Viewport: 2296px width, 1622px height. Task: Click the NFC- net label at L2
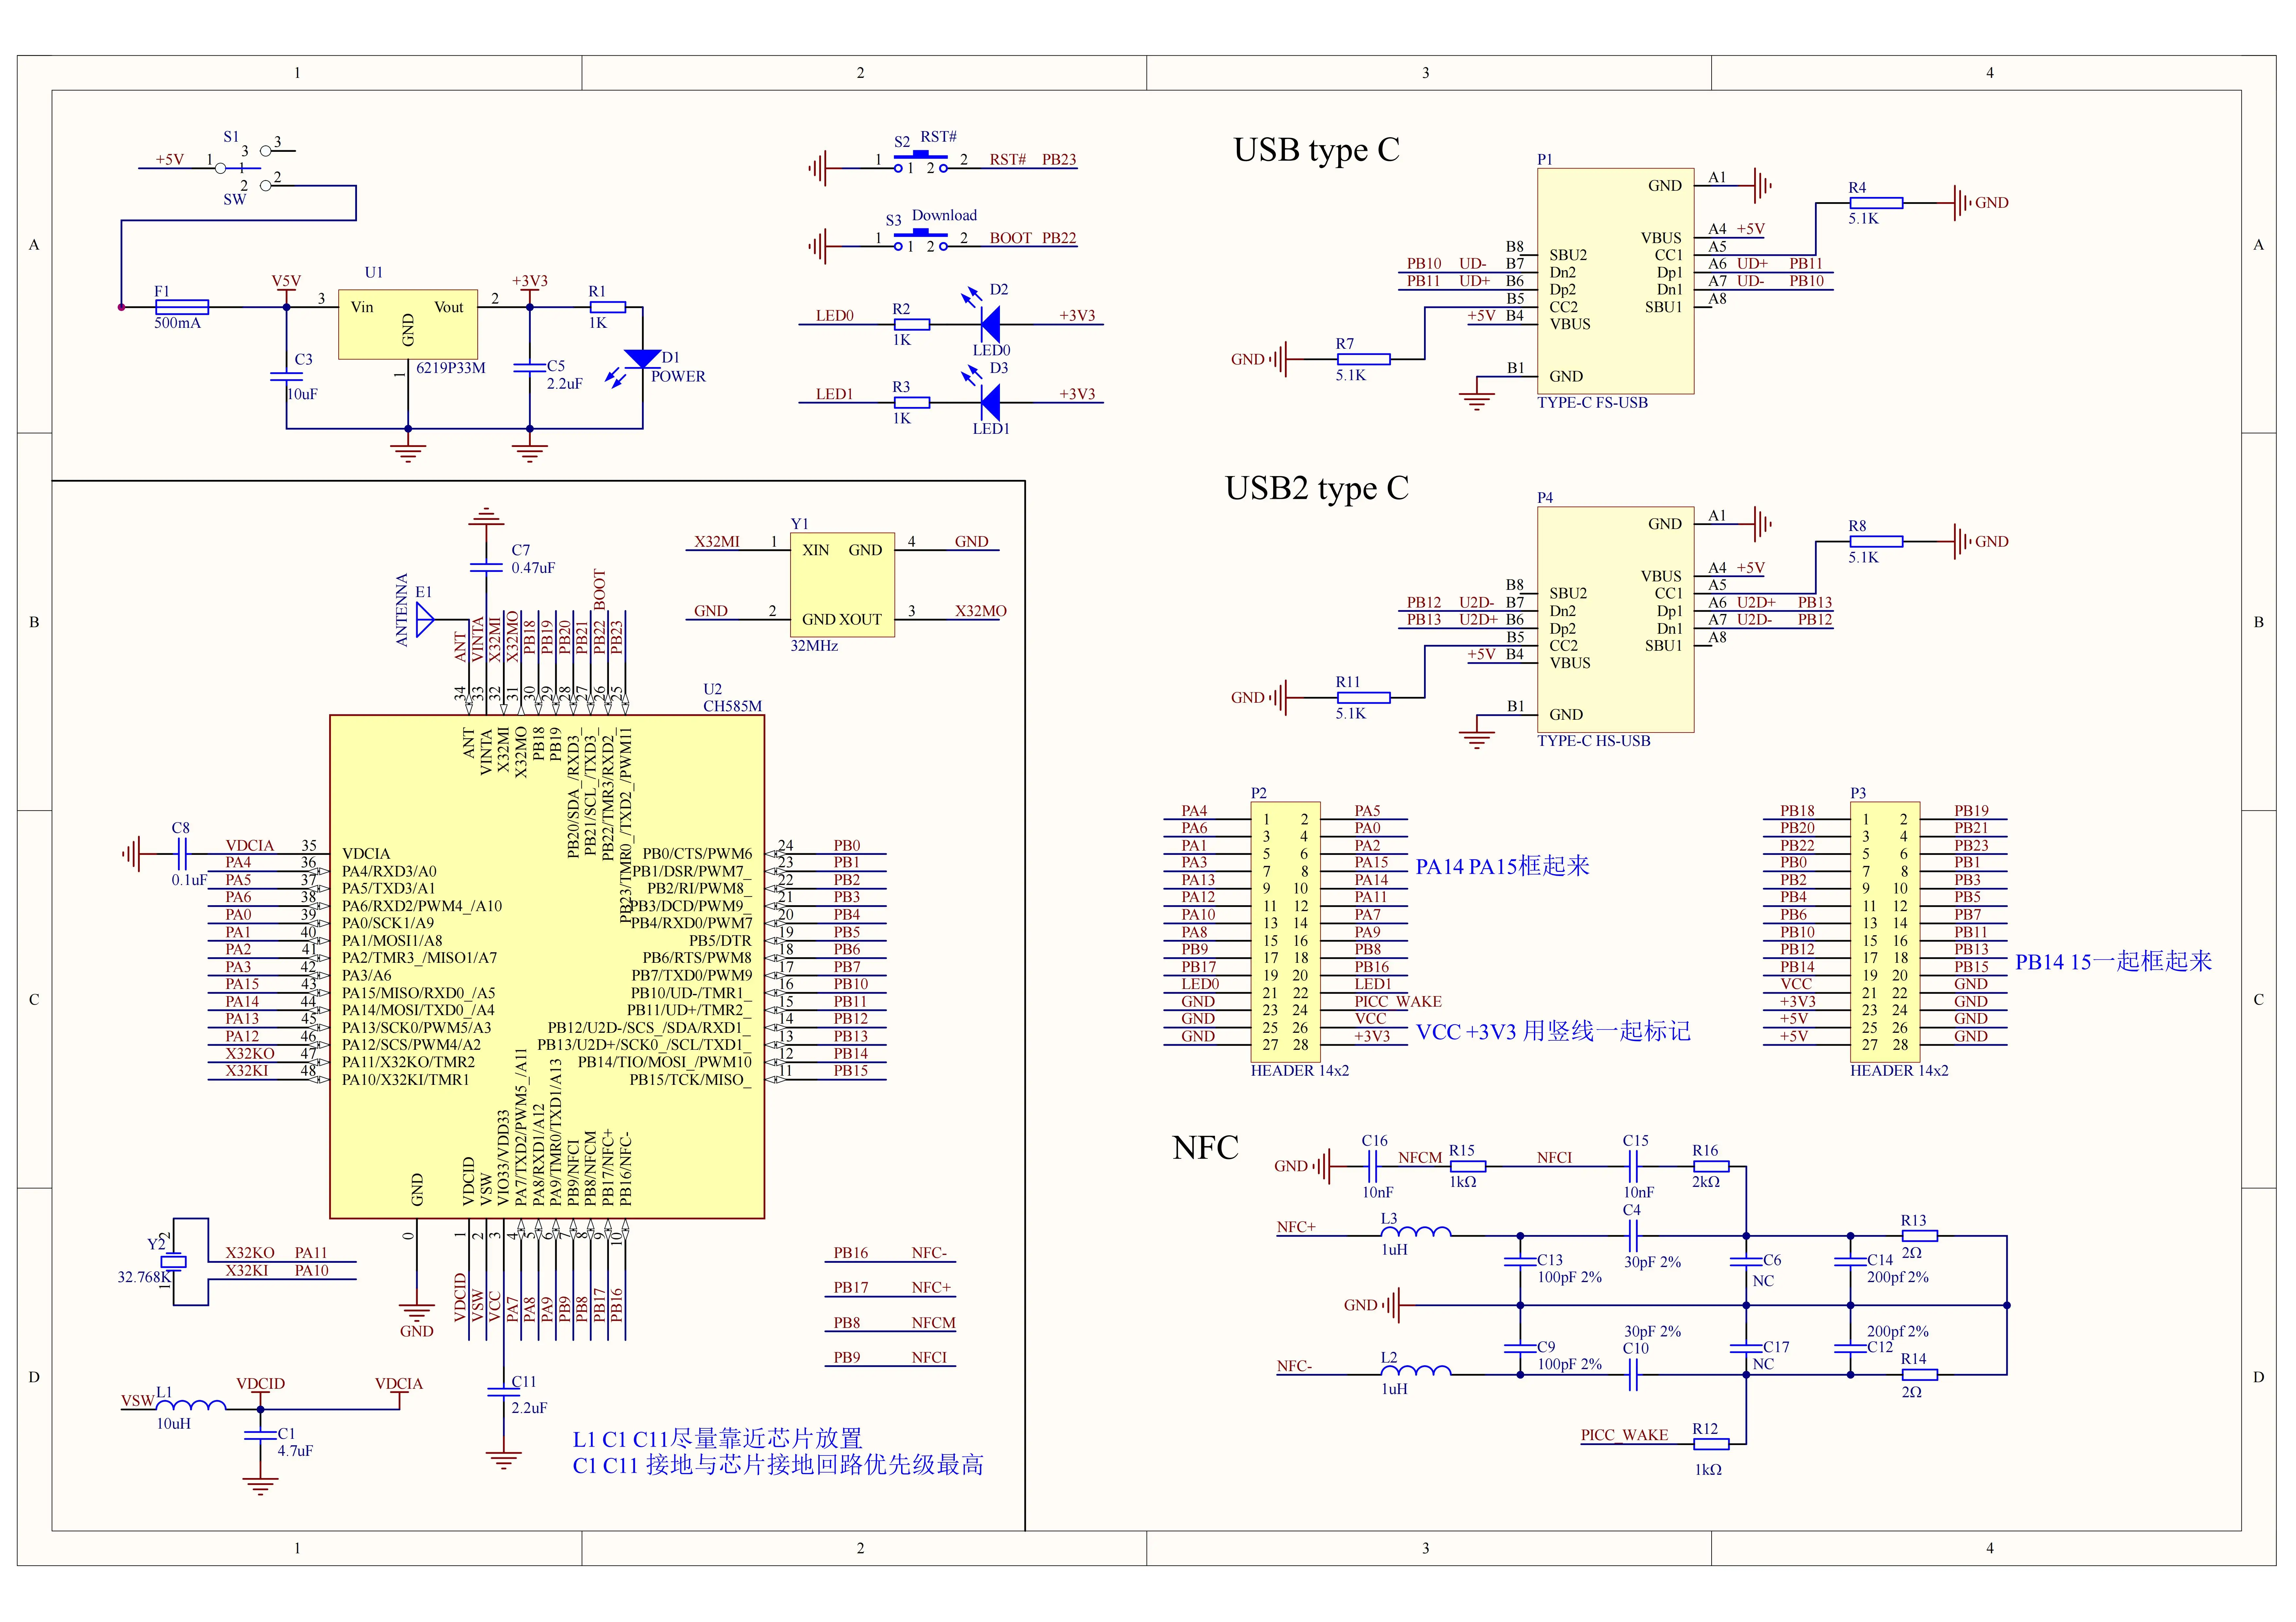(x=1294, y=1366)
